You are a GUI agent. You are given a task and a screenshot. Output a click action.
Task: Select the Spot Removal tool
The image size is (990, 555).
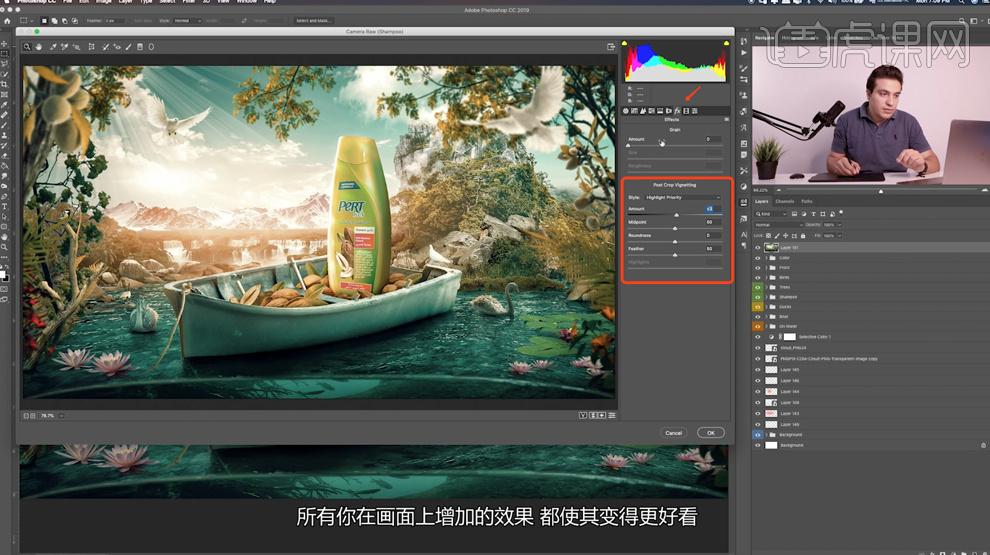105,47
